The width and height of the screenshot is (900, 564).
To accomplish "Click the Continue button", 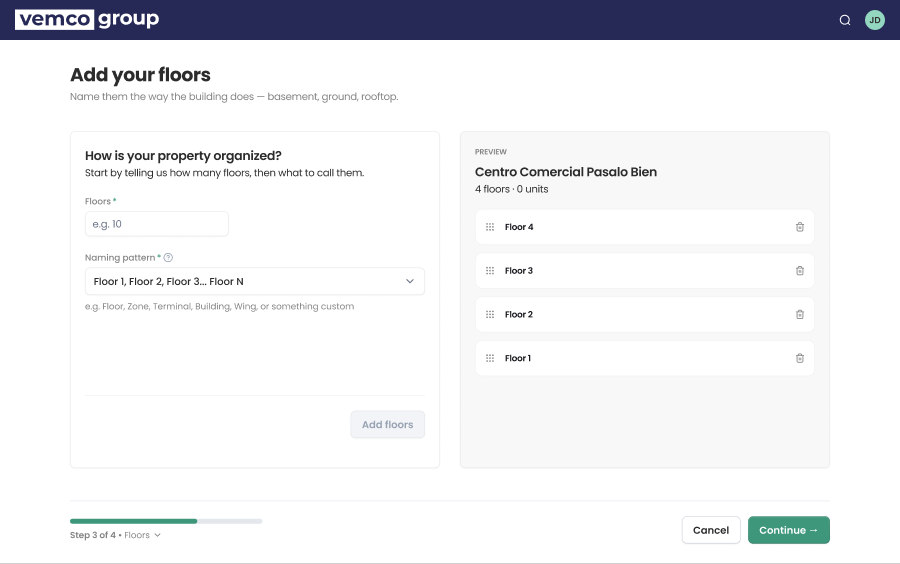I will 789,530.
